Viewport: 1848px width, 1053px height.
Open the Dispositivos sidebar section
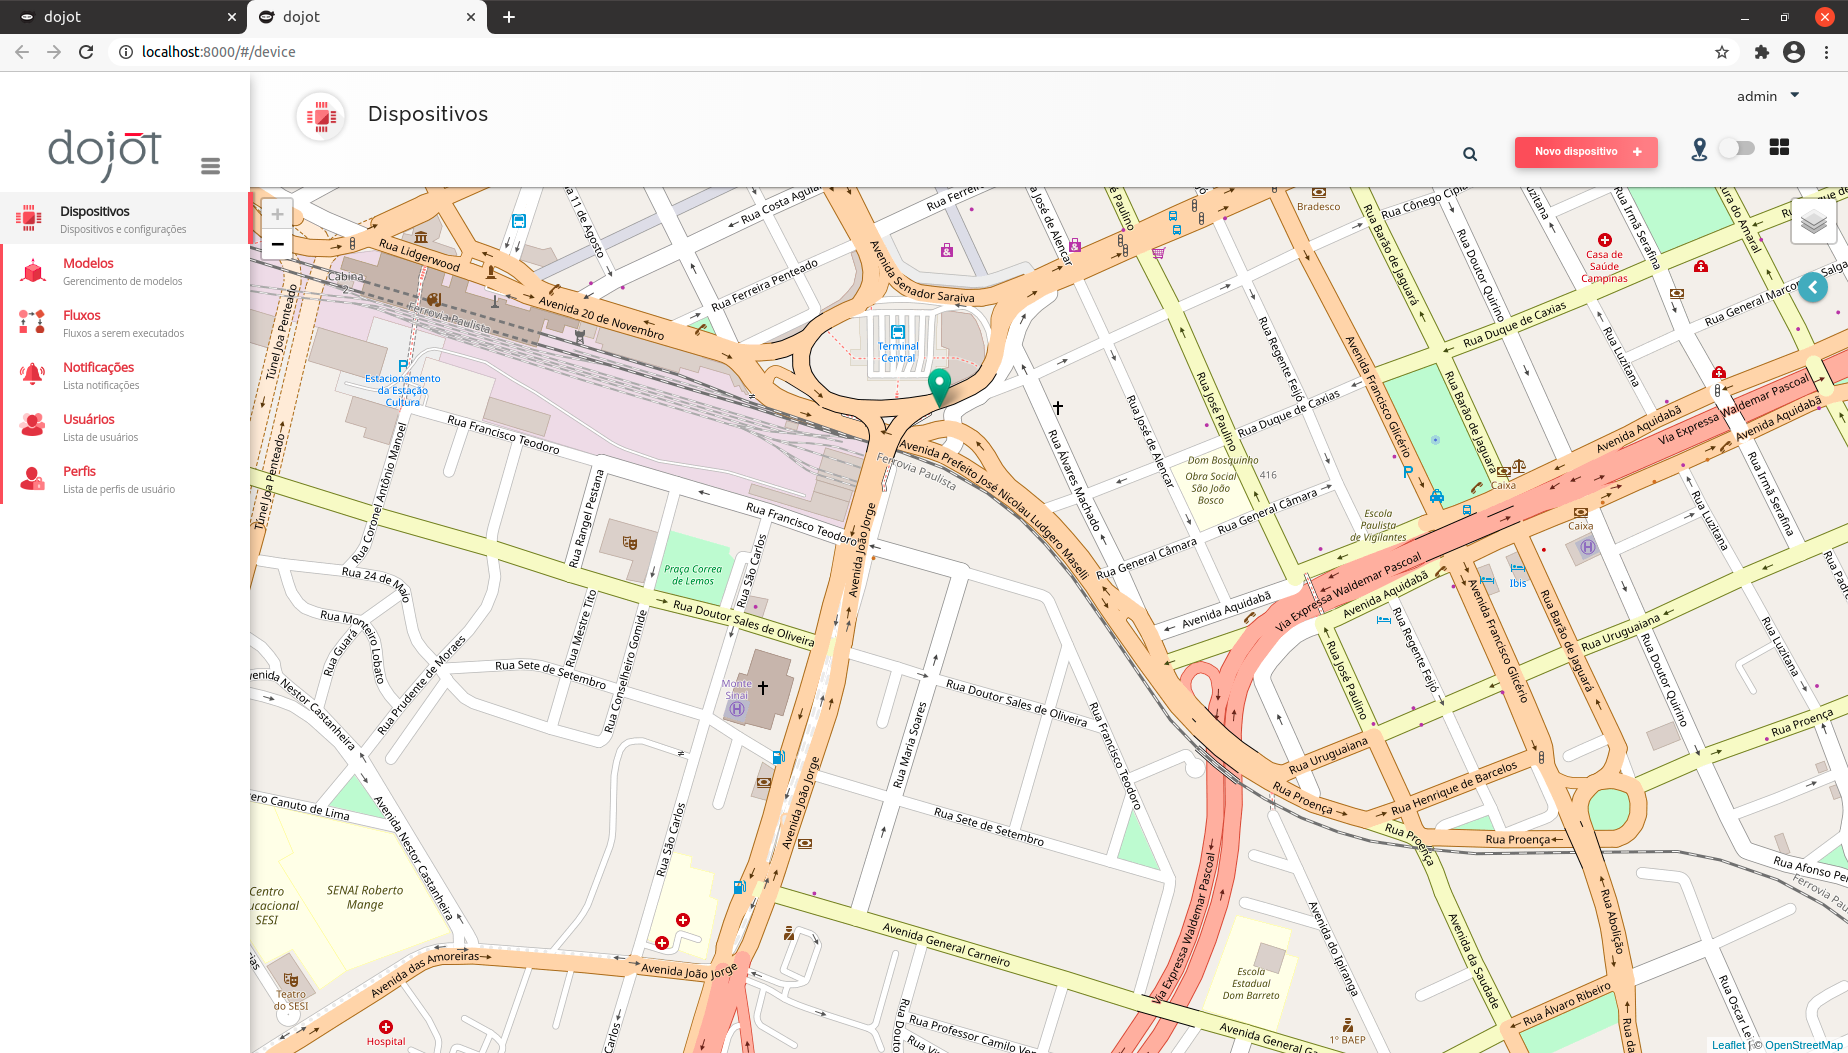(x=124, y=218)
